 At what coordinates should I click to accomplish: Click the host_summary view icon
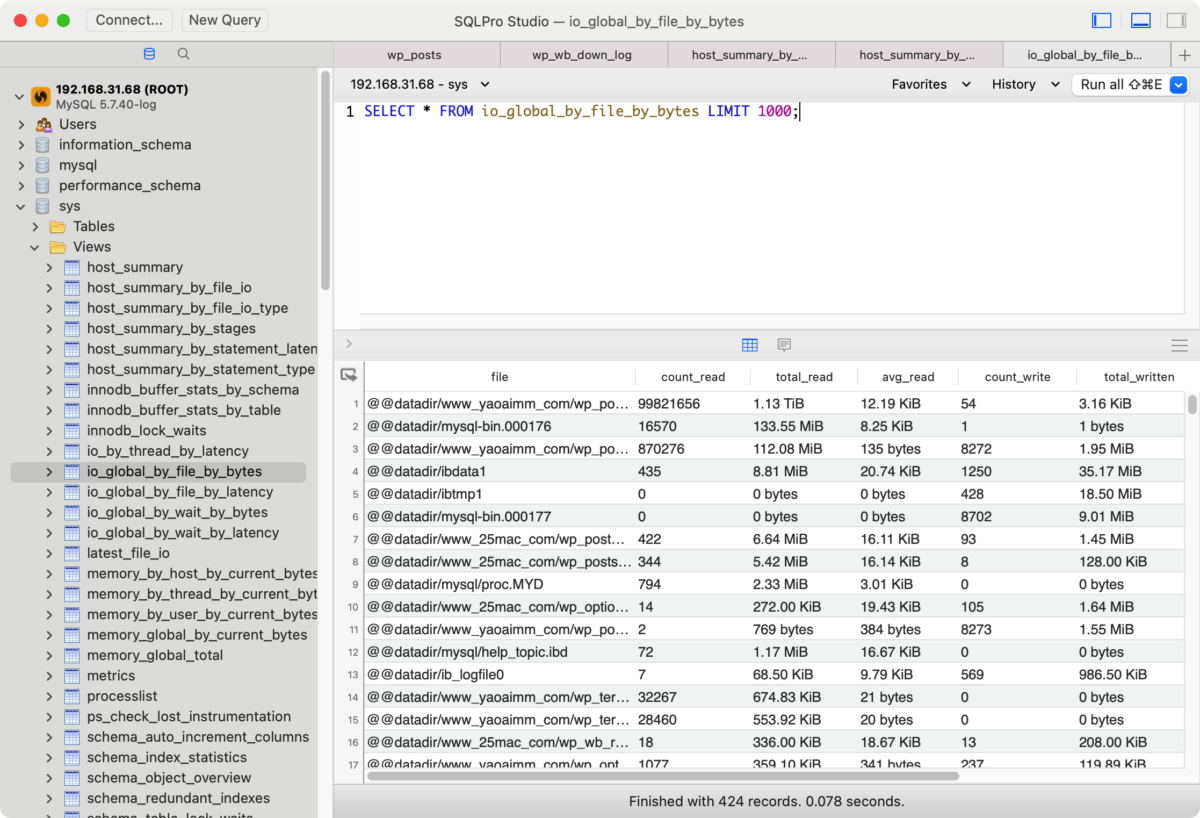(x=72, y=267)
